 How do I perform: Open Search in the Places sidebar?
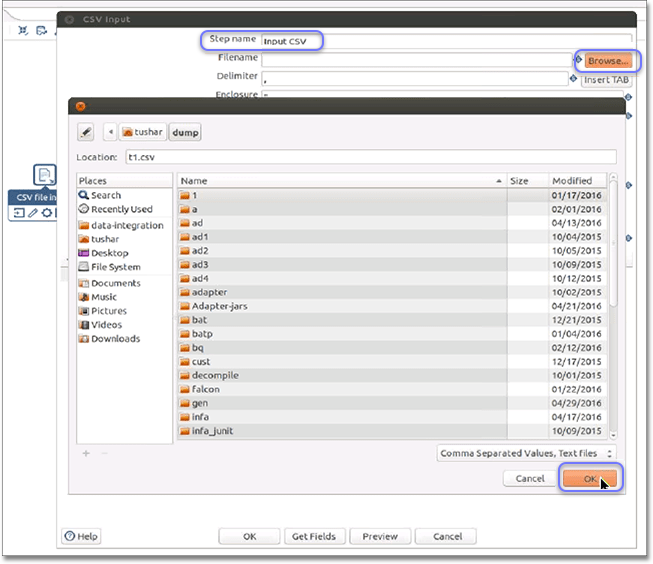point(105,195)
